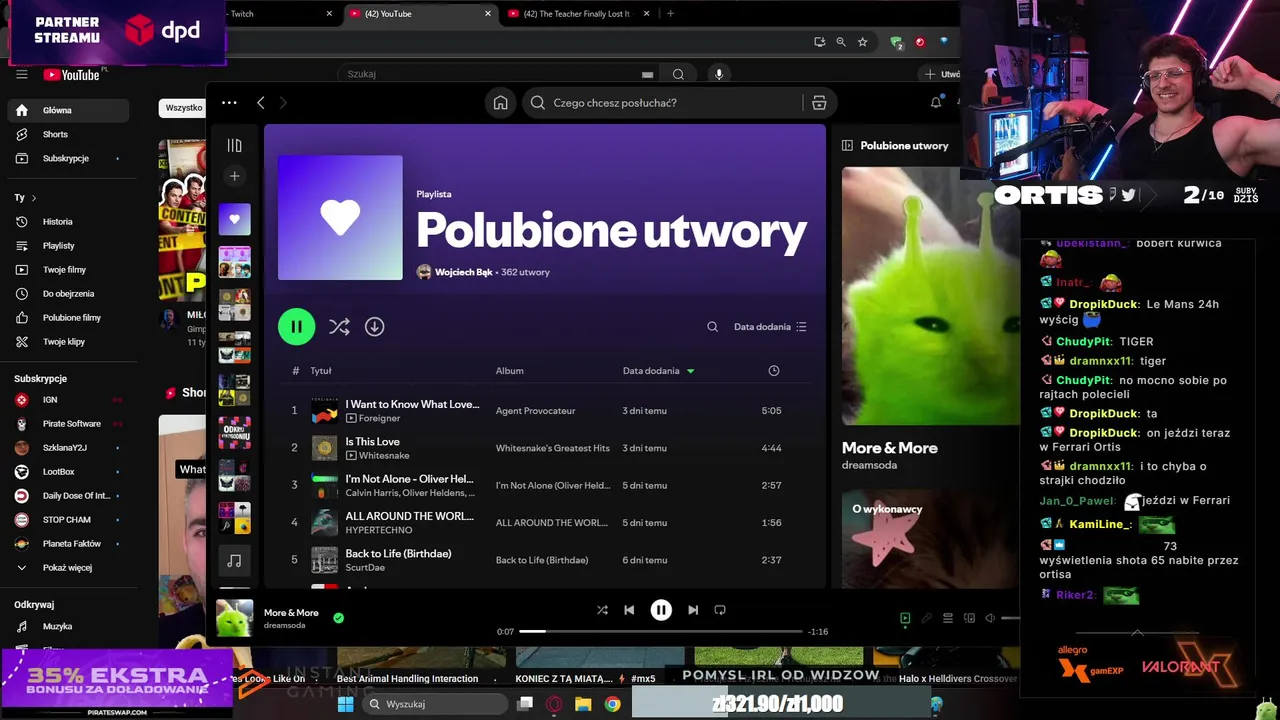Image resolution: width=1280 pixels, height=720 pixels.
Task: Open browser zoom magnifier icon
Action: 841,42
